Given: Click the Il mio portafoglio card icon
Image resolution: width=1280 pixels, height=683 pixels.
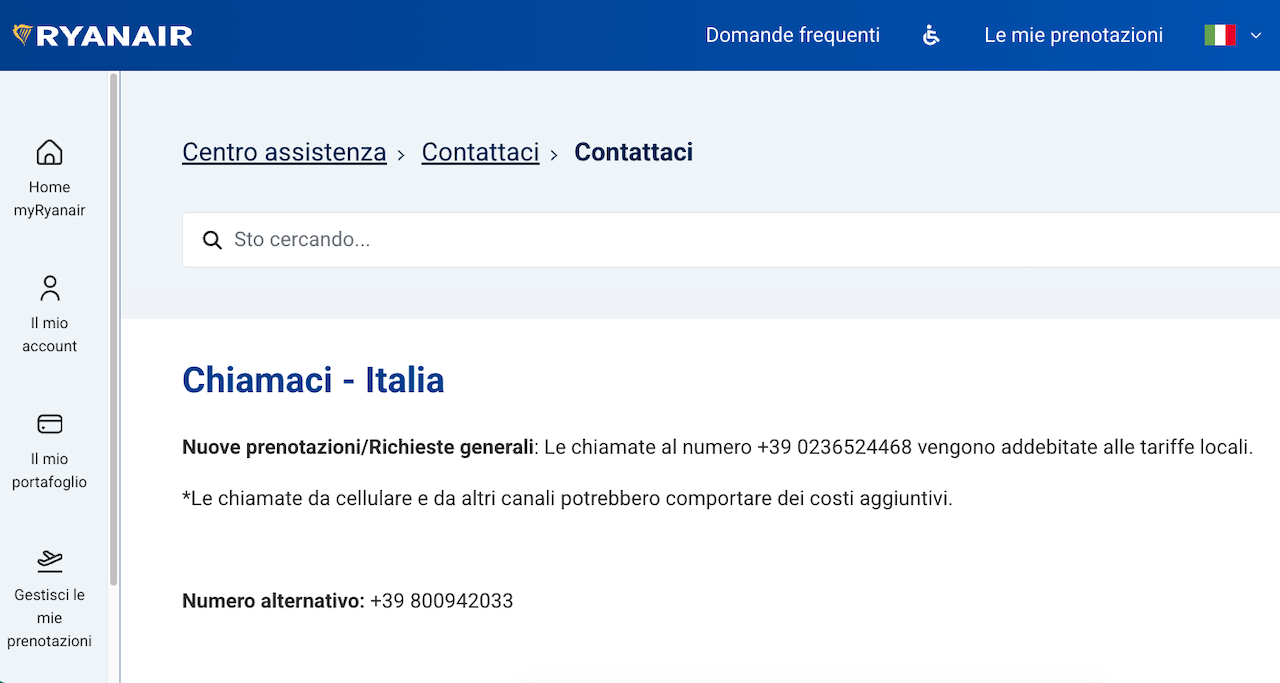Looking at the screenshot, I should (x=49, y=424).
